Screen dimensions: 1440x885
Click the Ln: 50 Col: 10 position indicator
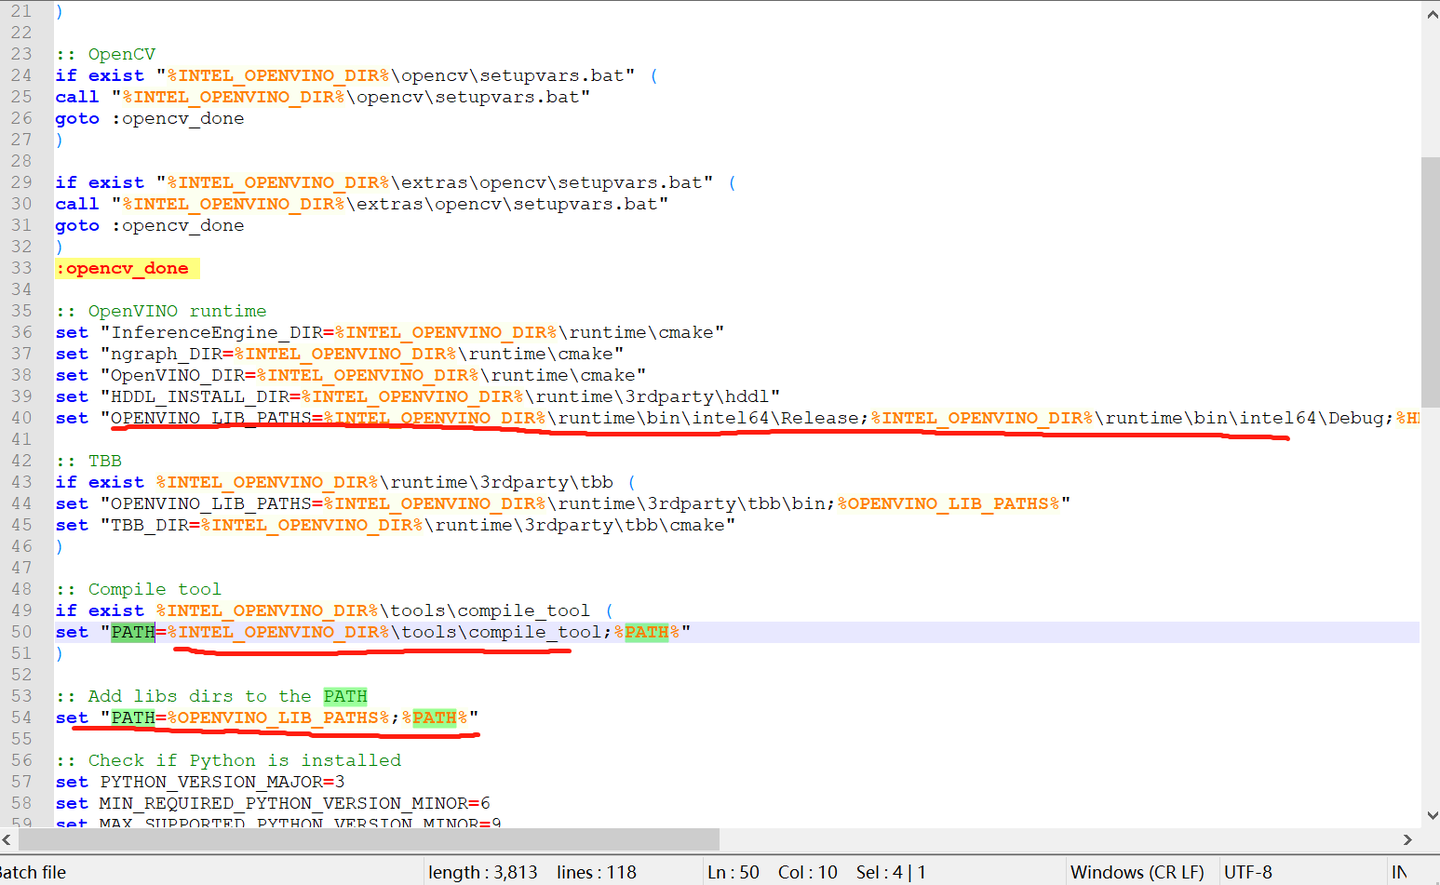coord(770,872)
